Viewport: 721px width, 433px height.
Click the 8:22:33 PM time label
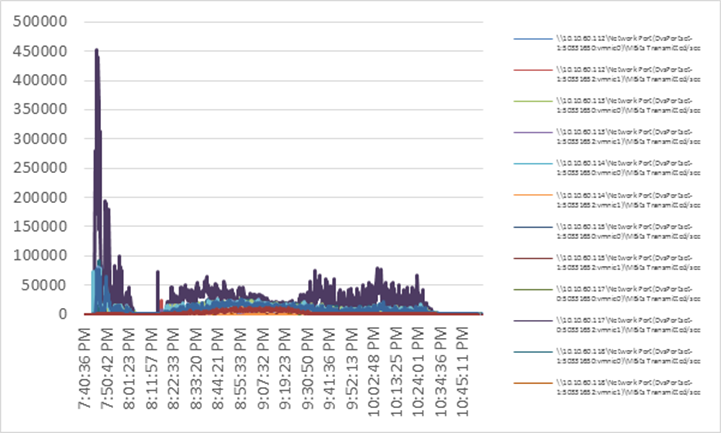point(173,368)
